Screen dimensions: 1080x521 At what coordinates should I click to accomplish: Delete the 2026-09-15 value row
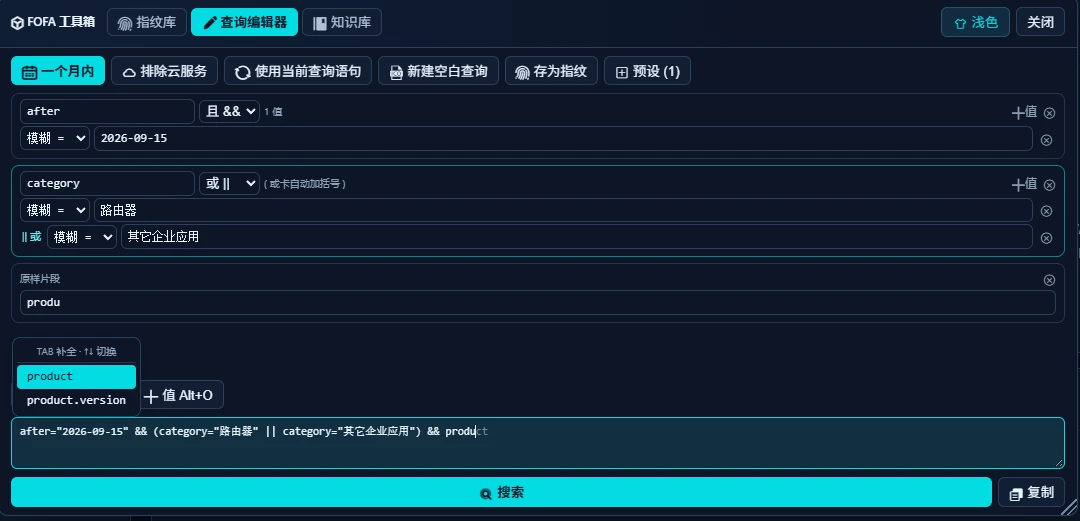1046,140
